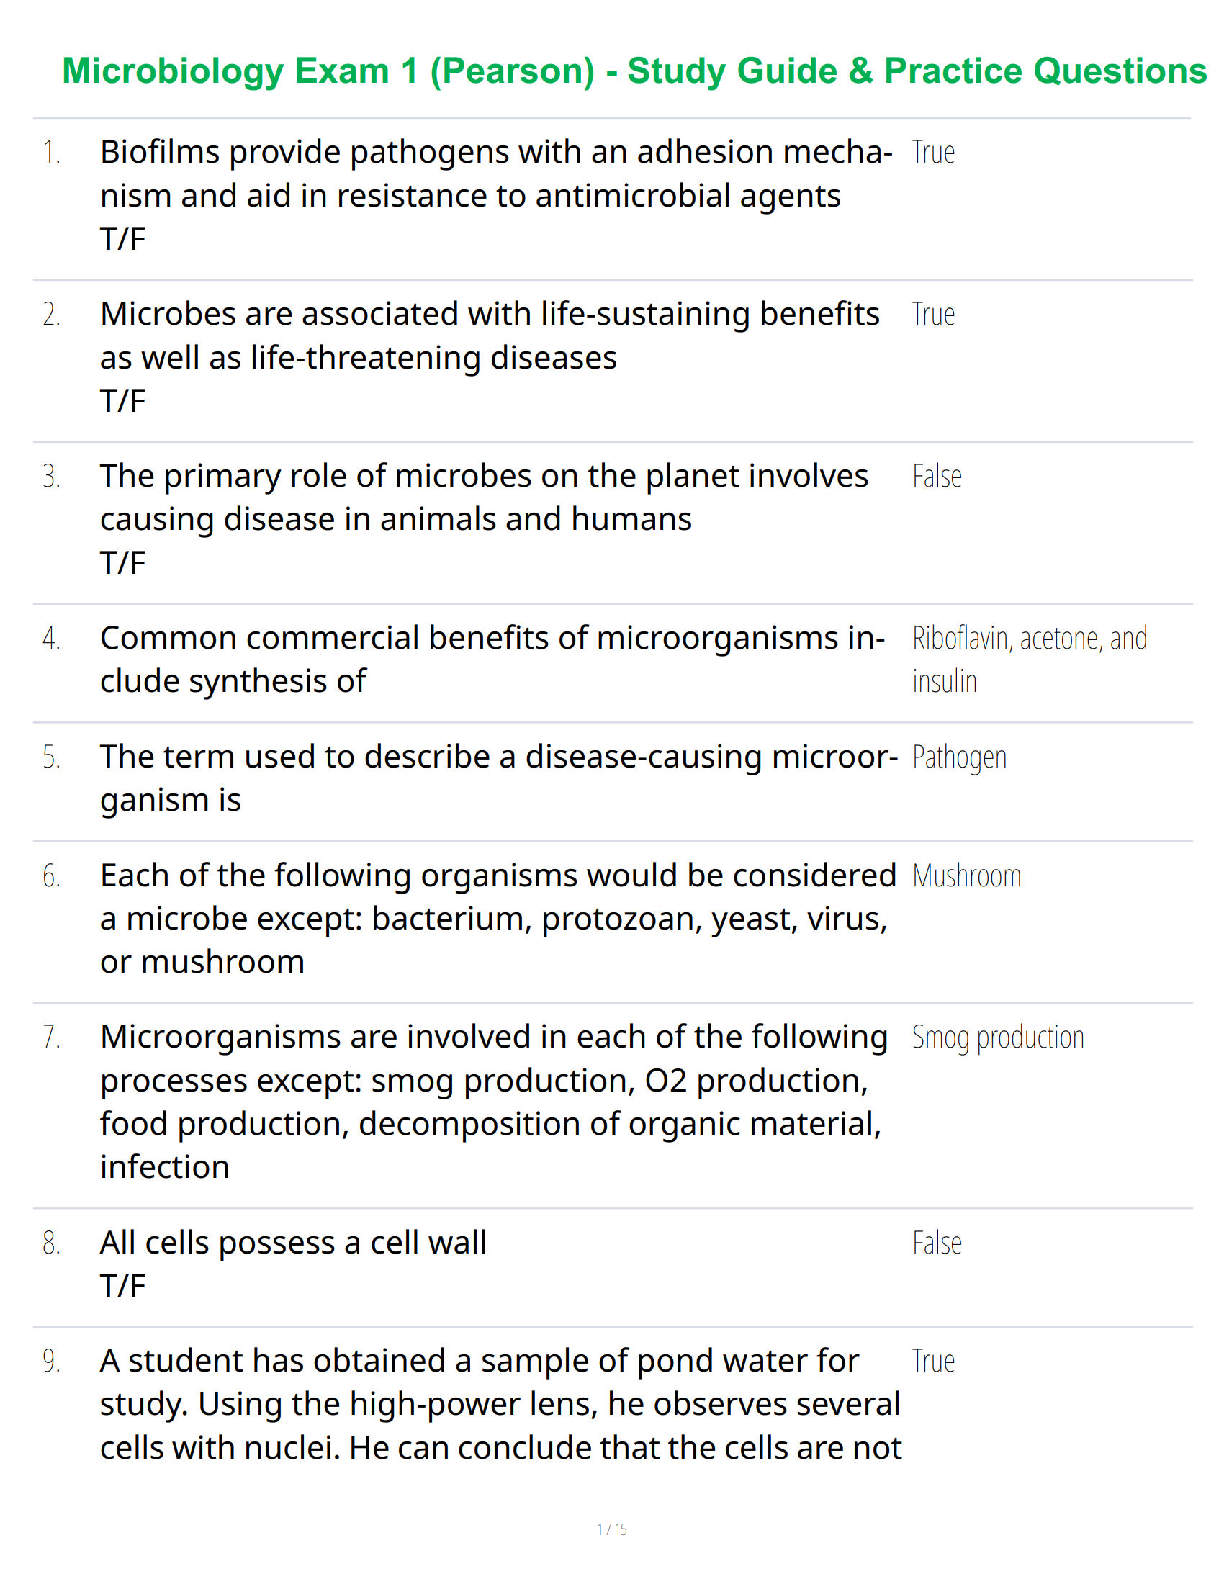This screenshot has height=1584, width=1224.
Task: Click question number 2
Action: point(51,315)
